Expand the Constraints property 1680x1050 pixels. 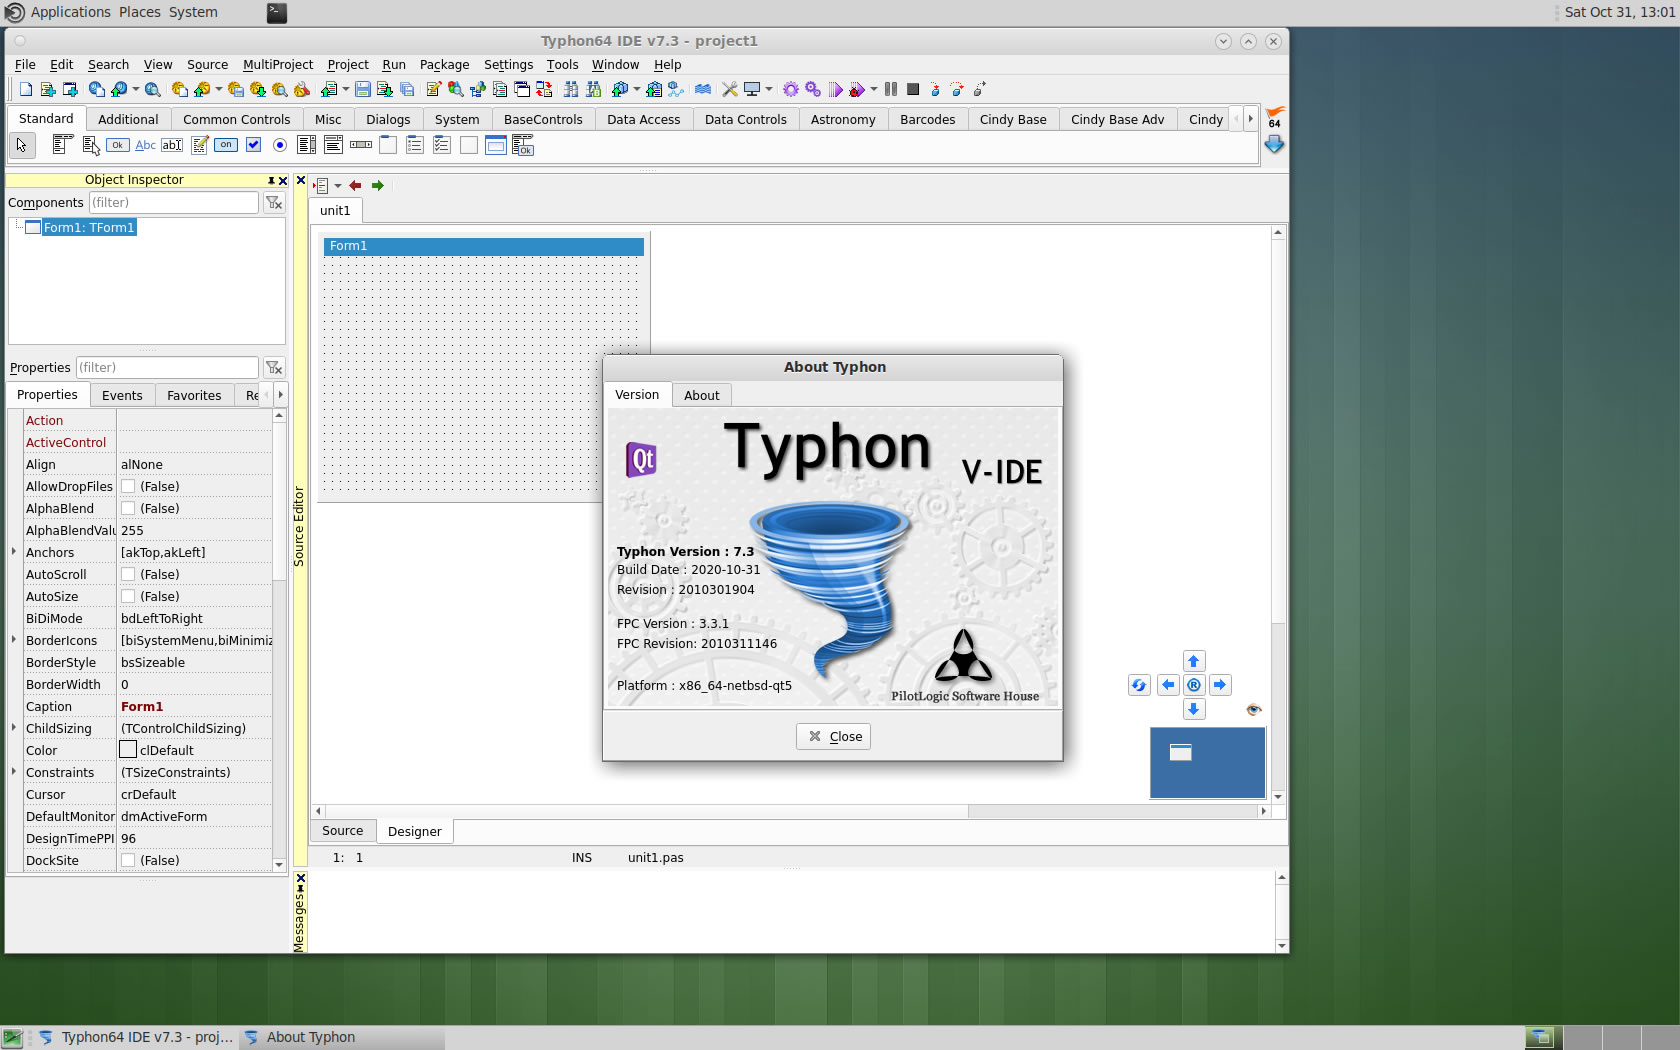(14, 772)
